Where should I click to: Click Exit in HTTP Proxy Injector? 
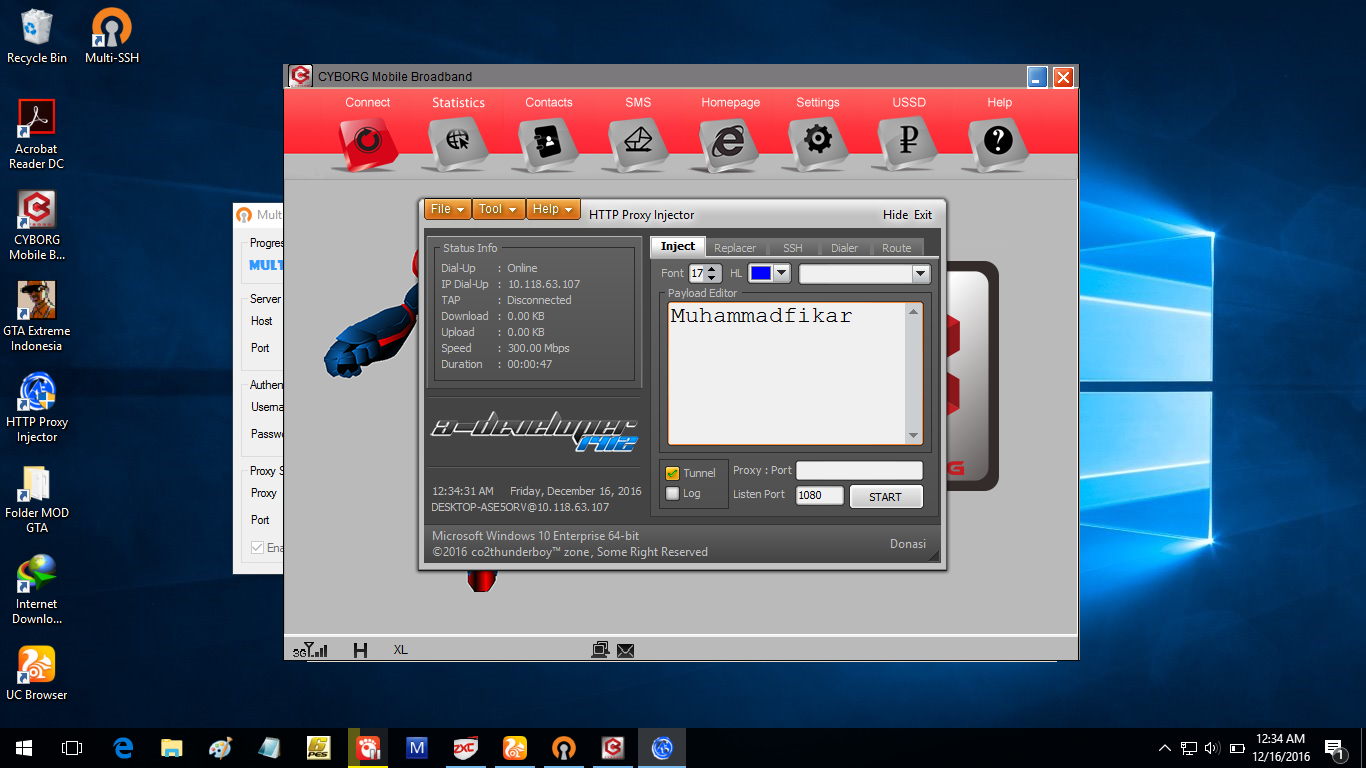coord(923,214)
